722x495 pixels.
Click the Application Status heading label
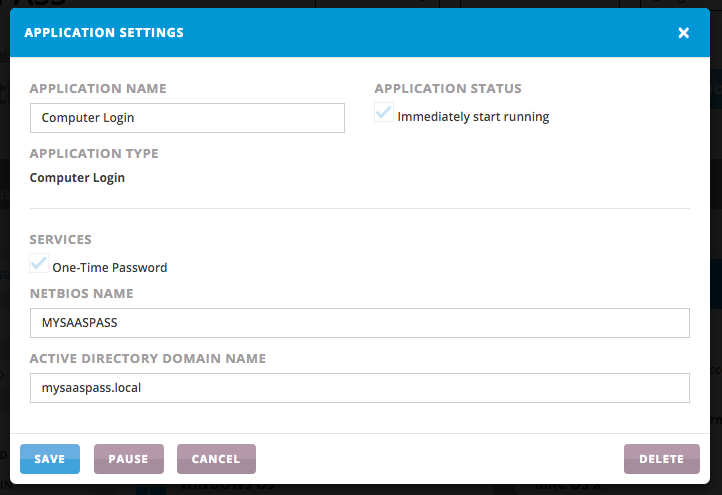pos(448,89)
